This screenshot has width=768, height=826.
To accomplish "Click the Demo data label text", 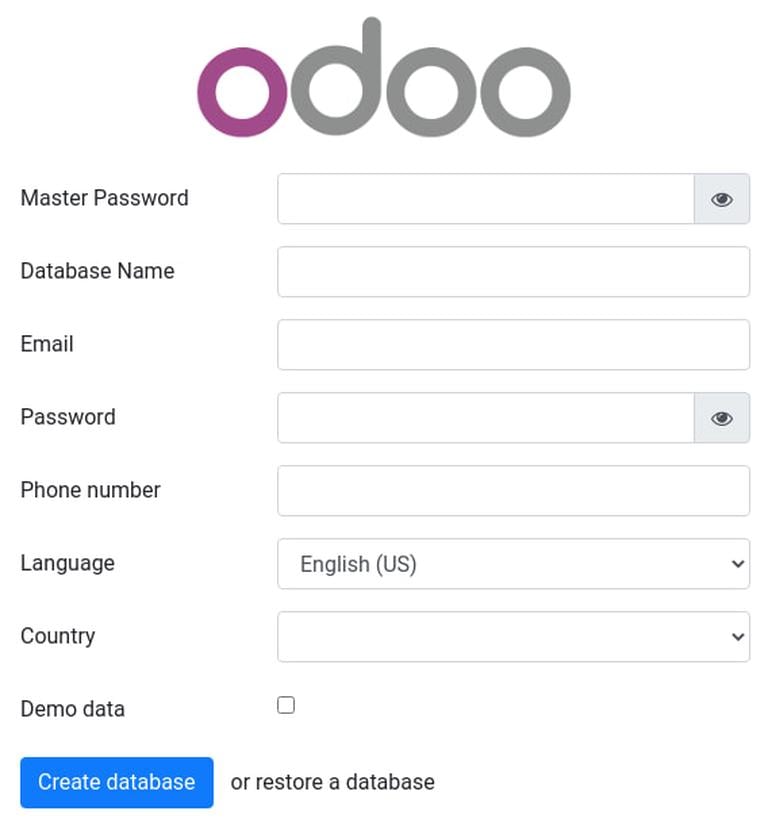I will click(x=71, y=708).
